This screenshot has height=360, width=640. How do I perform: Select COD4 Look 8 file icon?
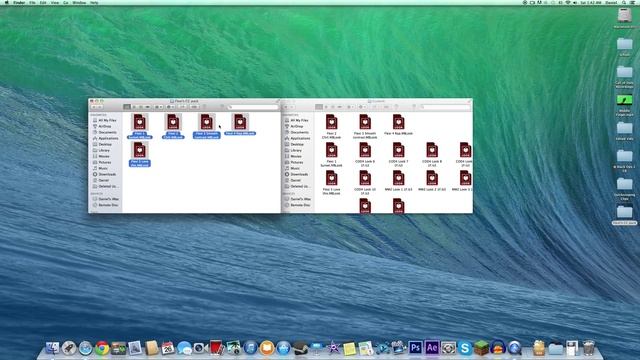(x=432, y=150)
